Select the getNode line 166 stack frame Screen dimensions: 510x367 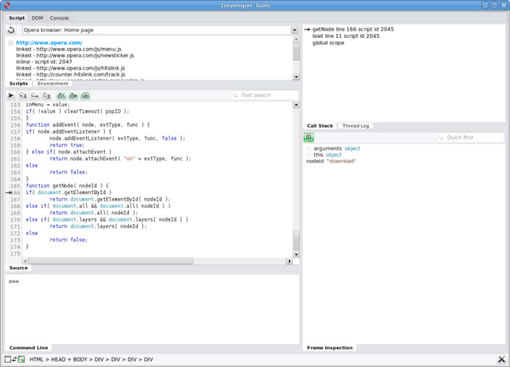click(x=353, y=29)
